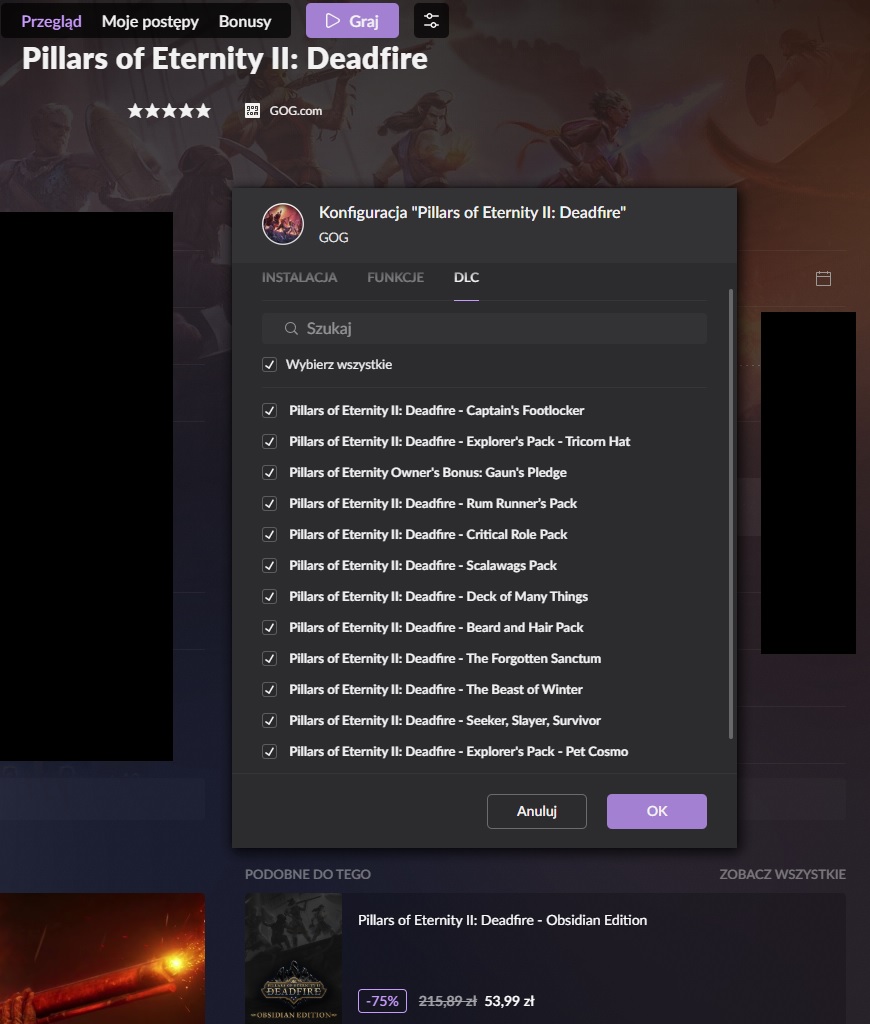Click the PODOBNE DO TEGO heading

(x=308, y=874)
